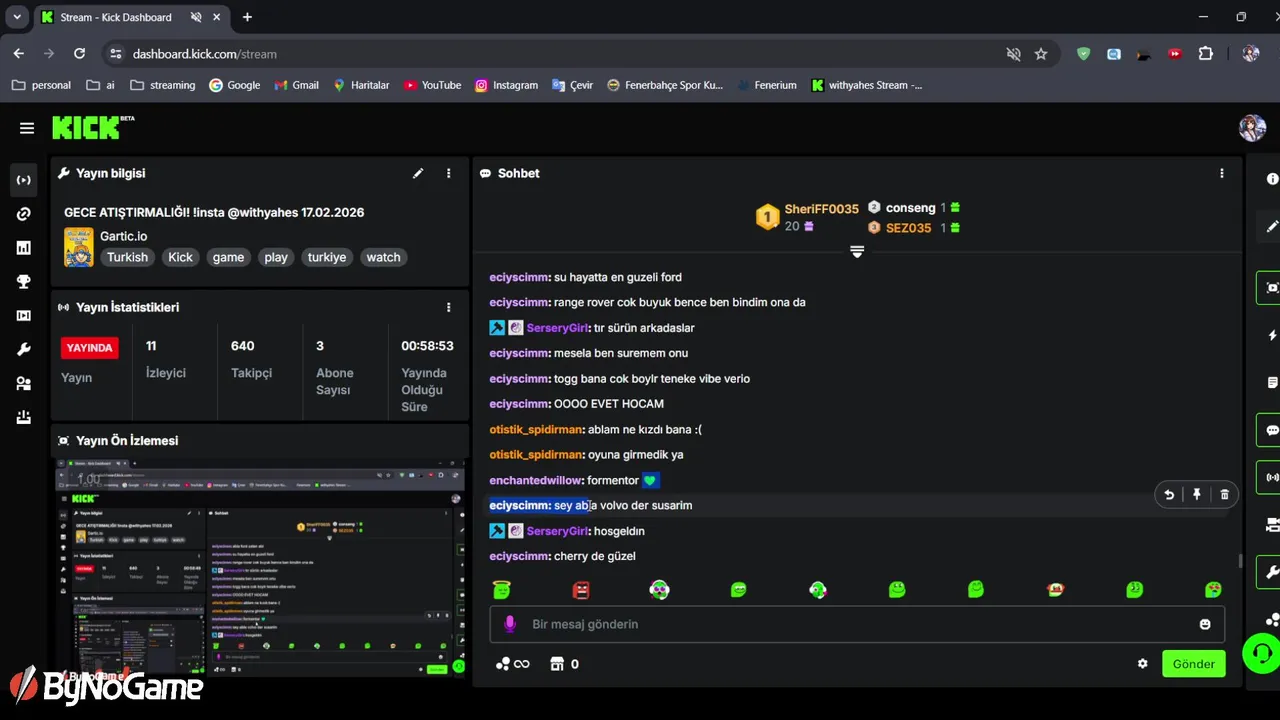Open the gift shop icon showing 0
Viewport: 1280px width, 720px height.
pyautogui.click(x=565, y=664)
